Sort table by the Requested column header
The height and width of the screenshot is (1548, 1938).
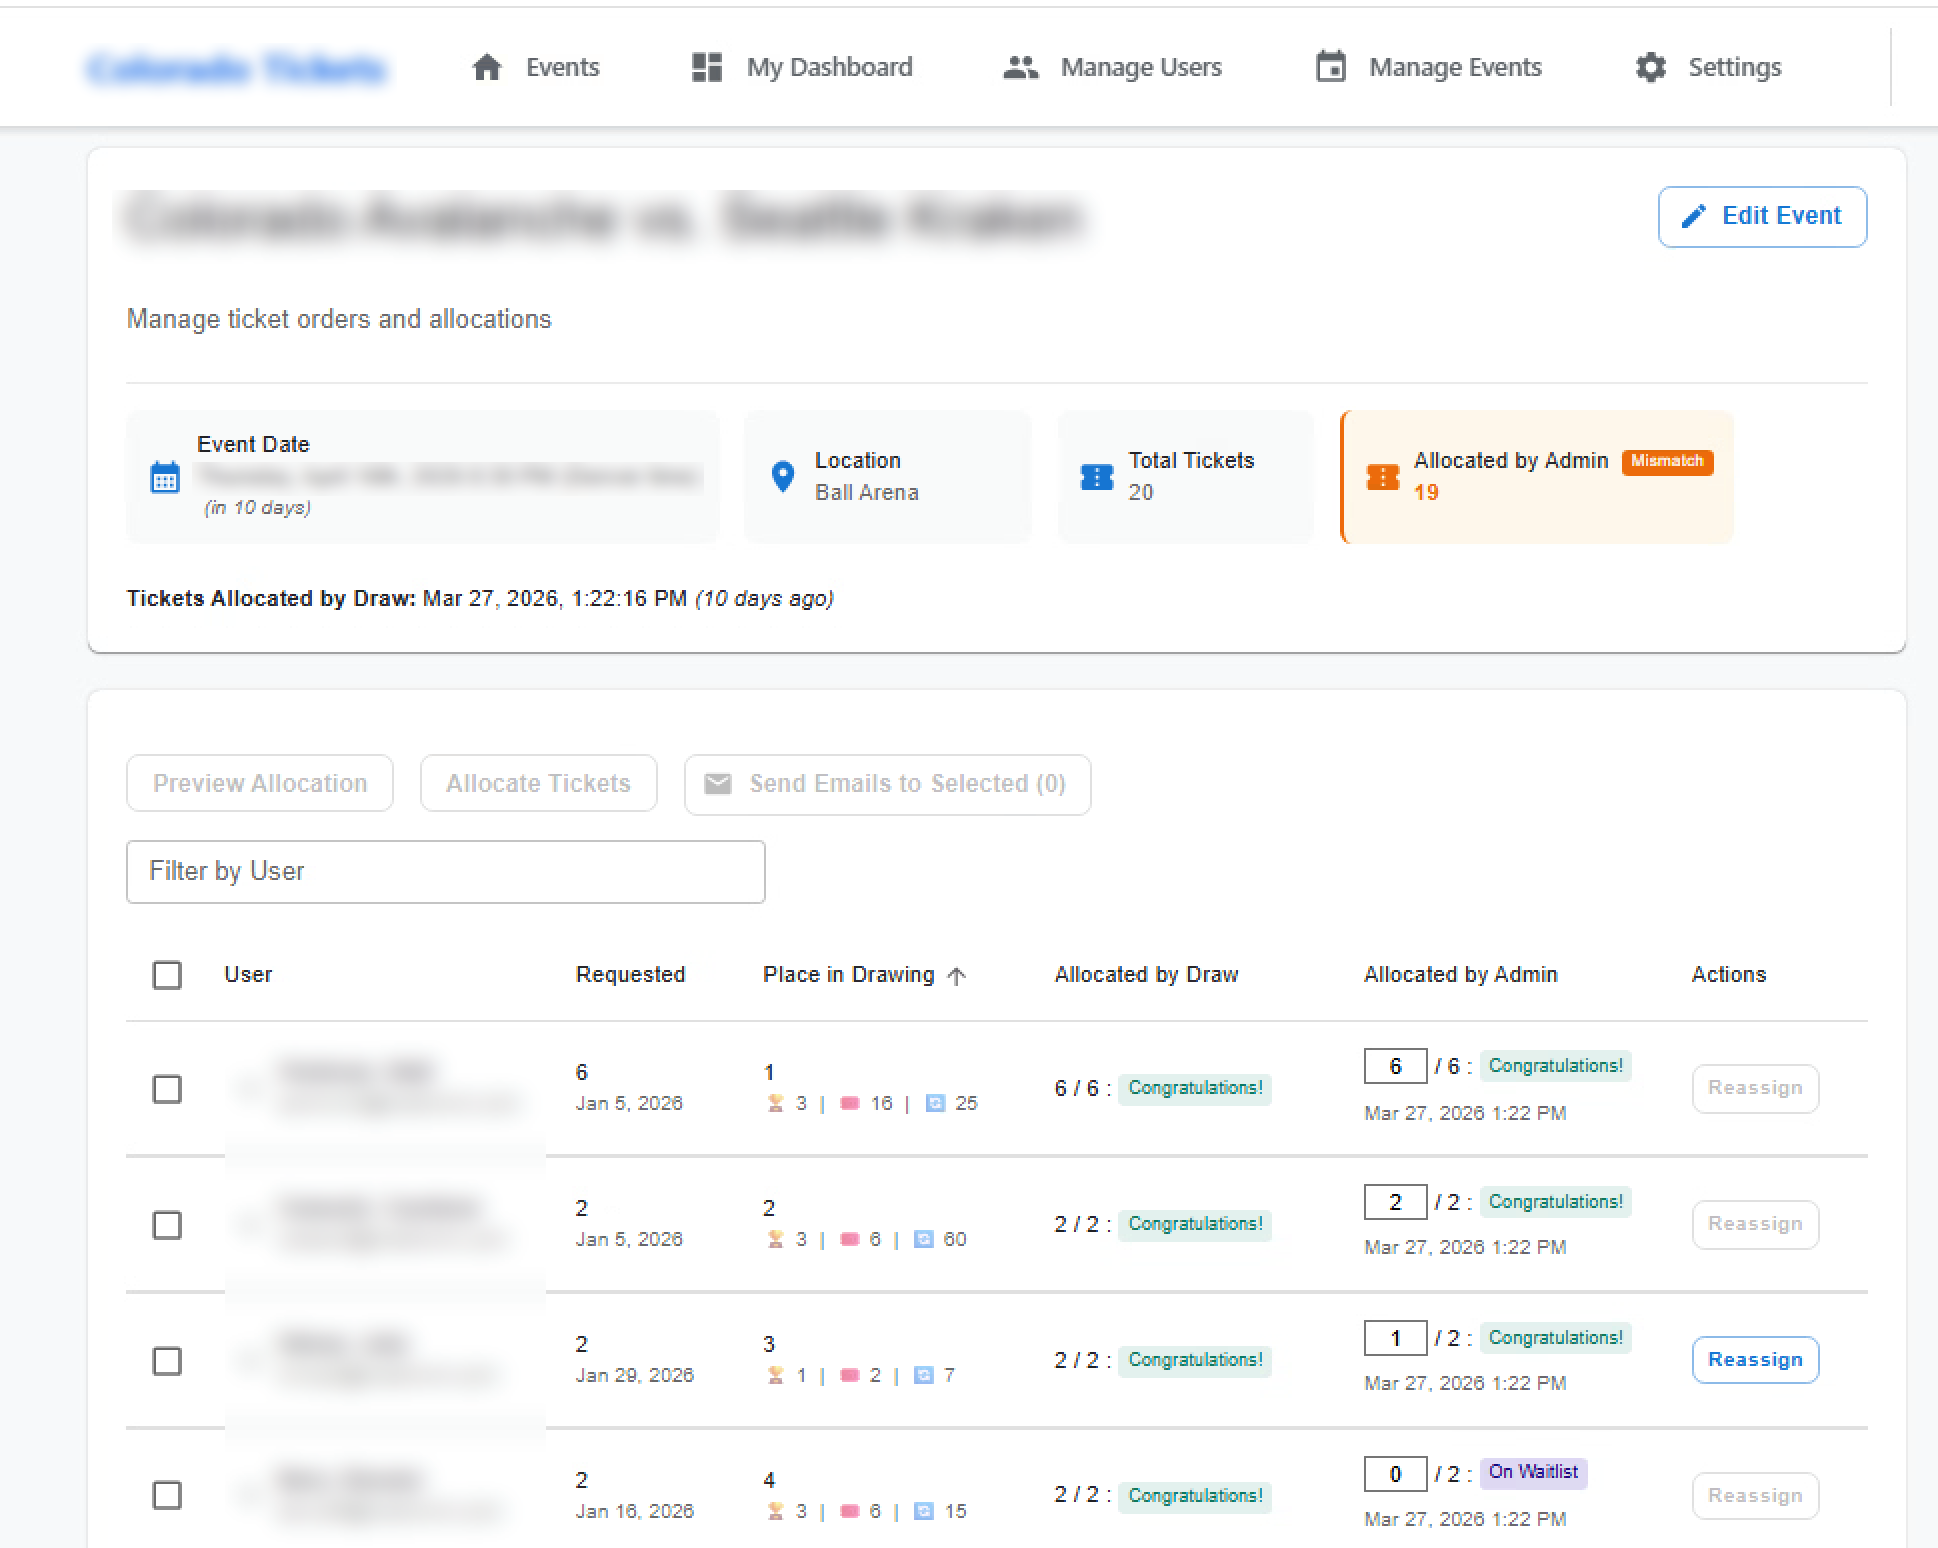(630, 975)
